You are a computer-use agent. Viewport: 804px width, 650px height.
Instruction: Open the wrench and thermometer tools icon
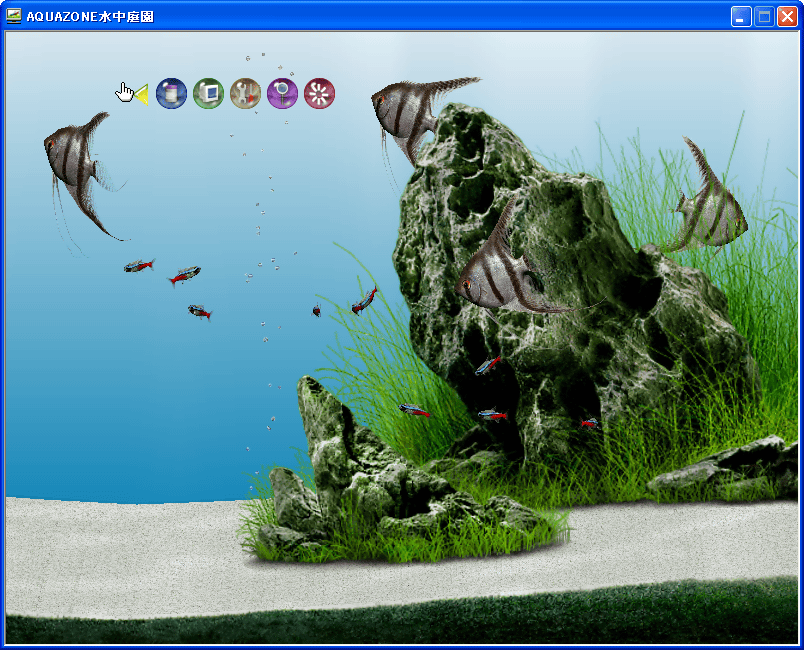coord(245,94)
